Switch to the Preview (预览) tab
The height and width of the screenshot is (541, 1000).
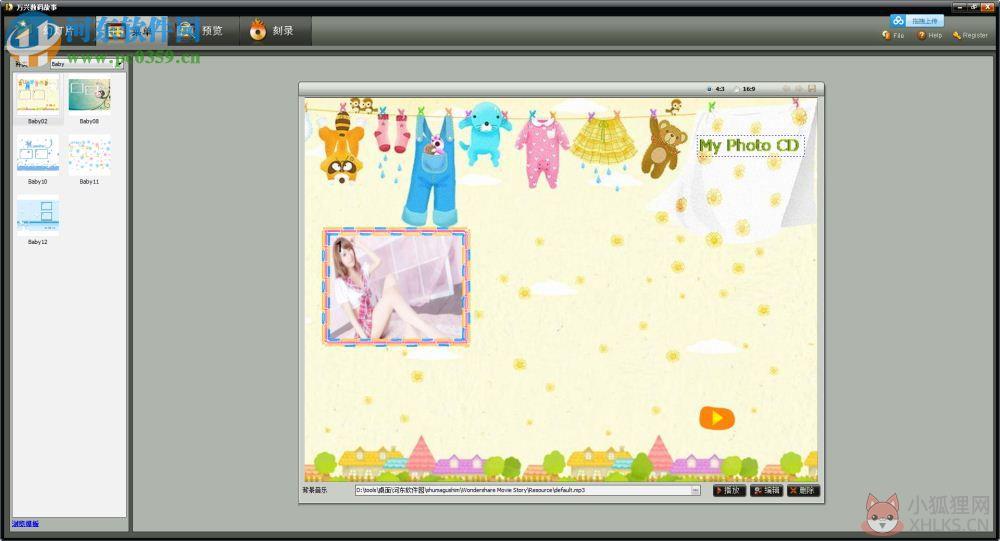pos(204,30)
